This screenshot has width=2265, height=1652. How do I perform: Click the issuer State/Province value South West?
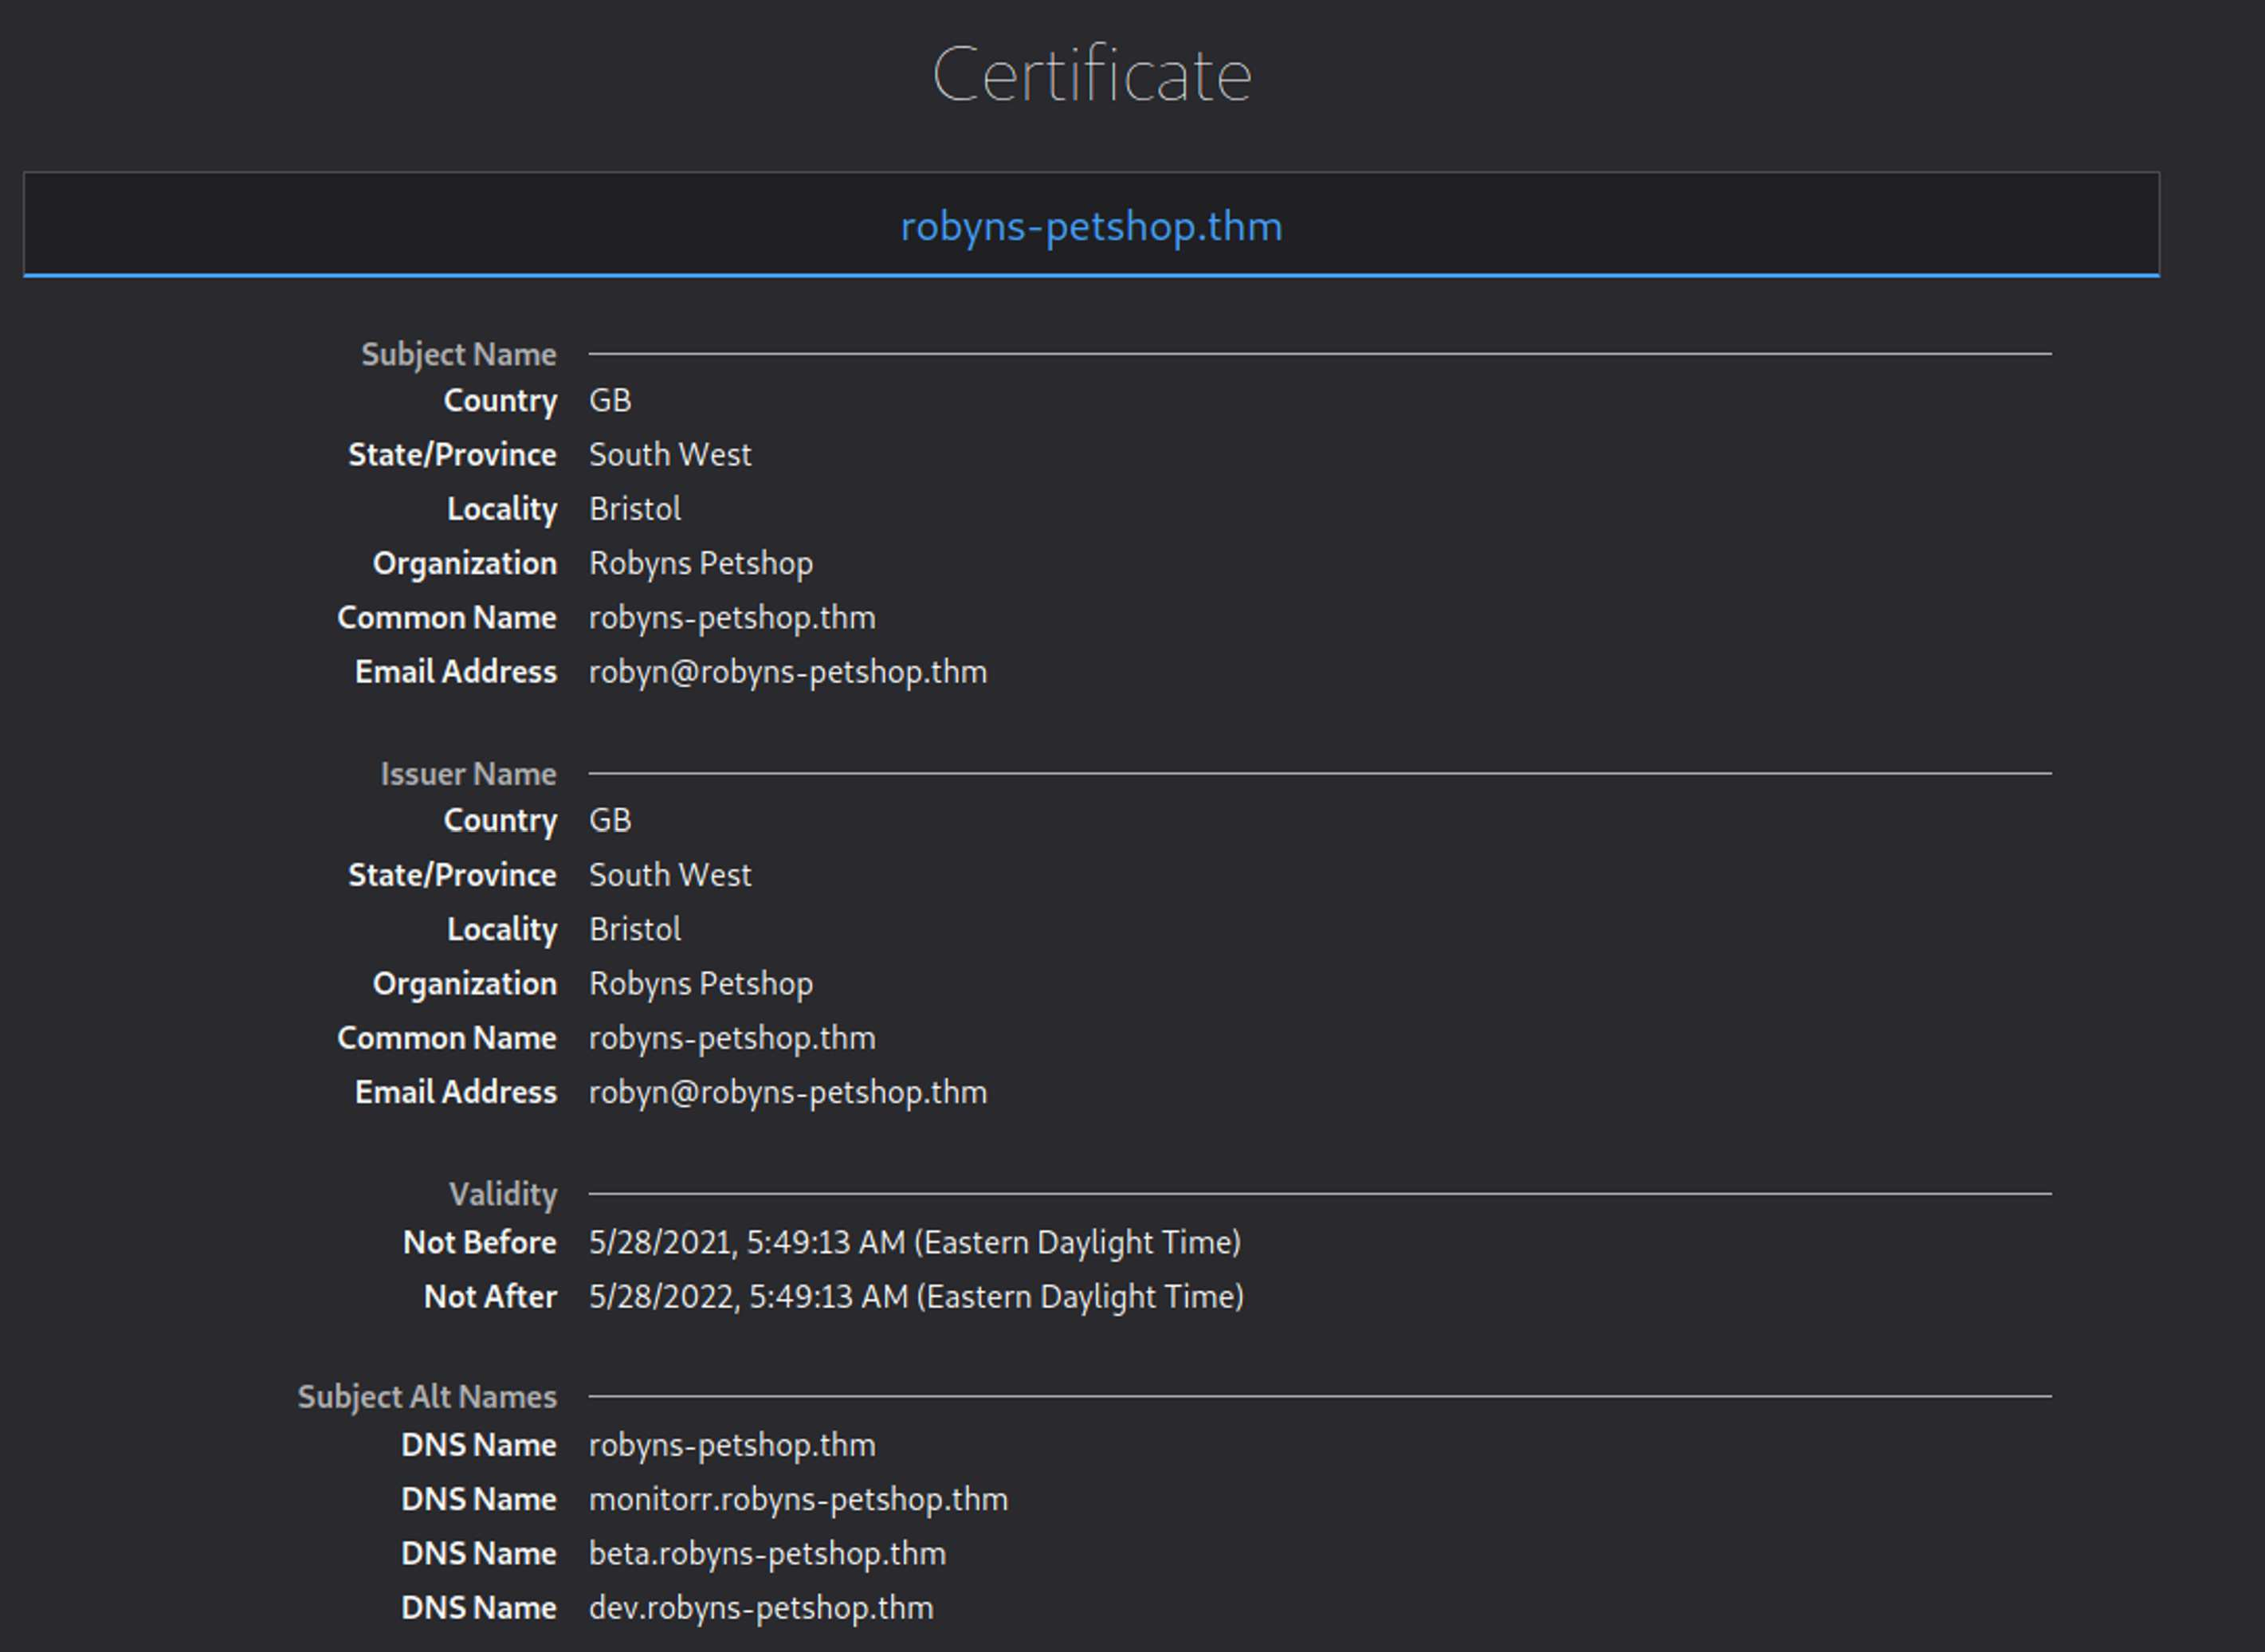pos(669,875)
